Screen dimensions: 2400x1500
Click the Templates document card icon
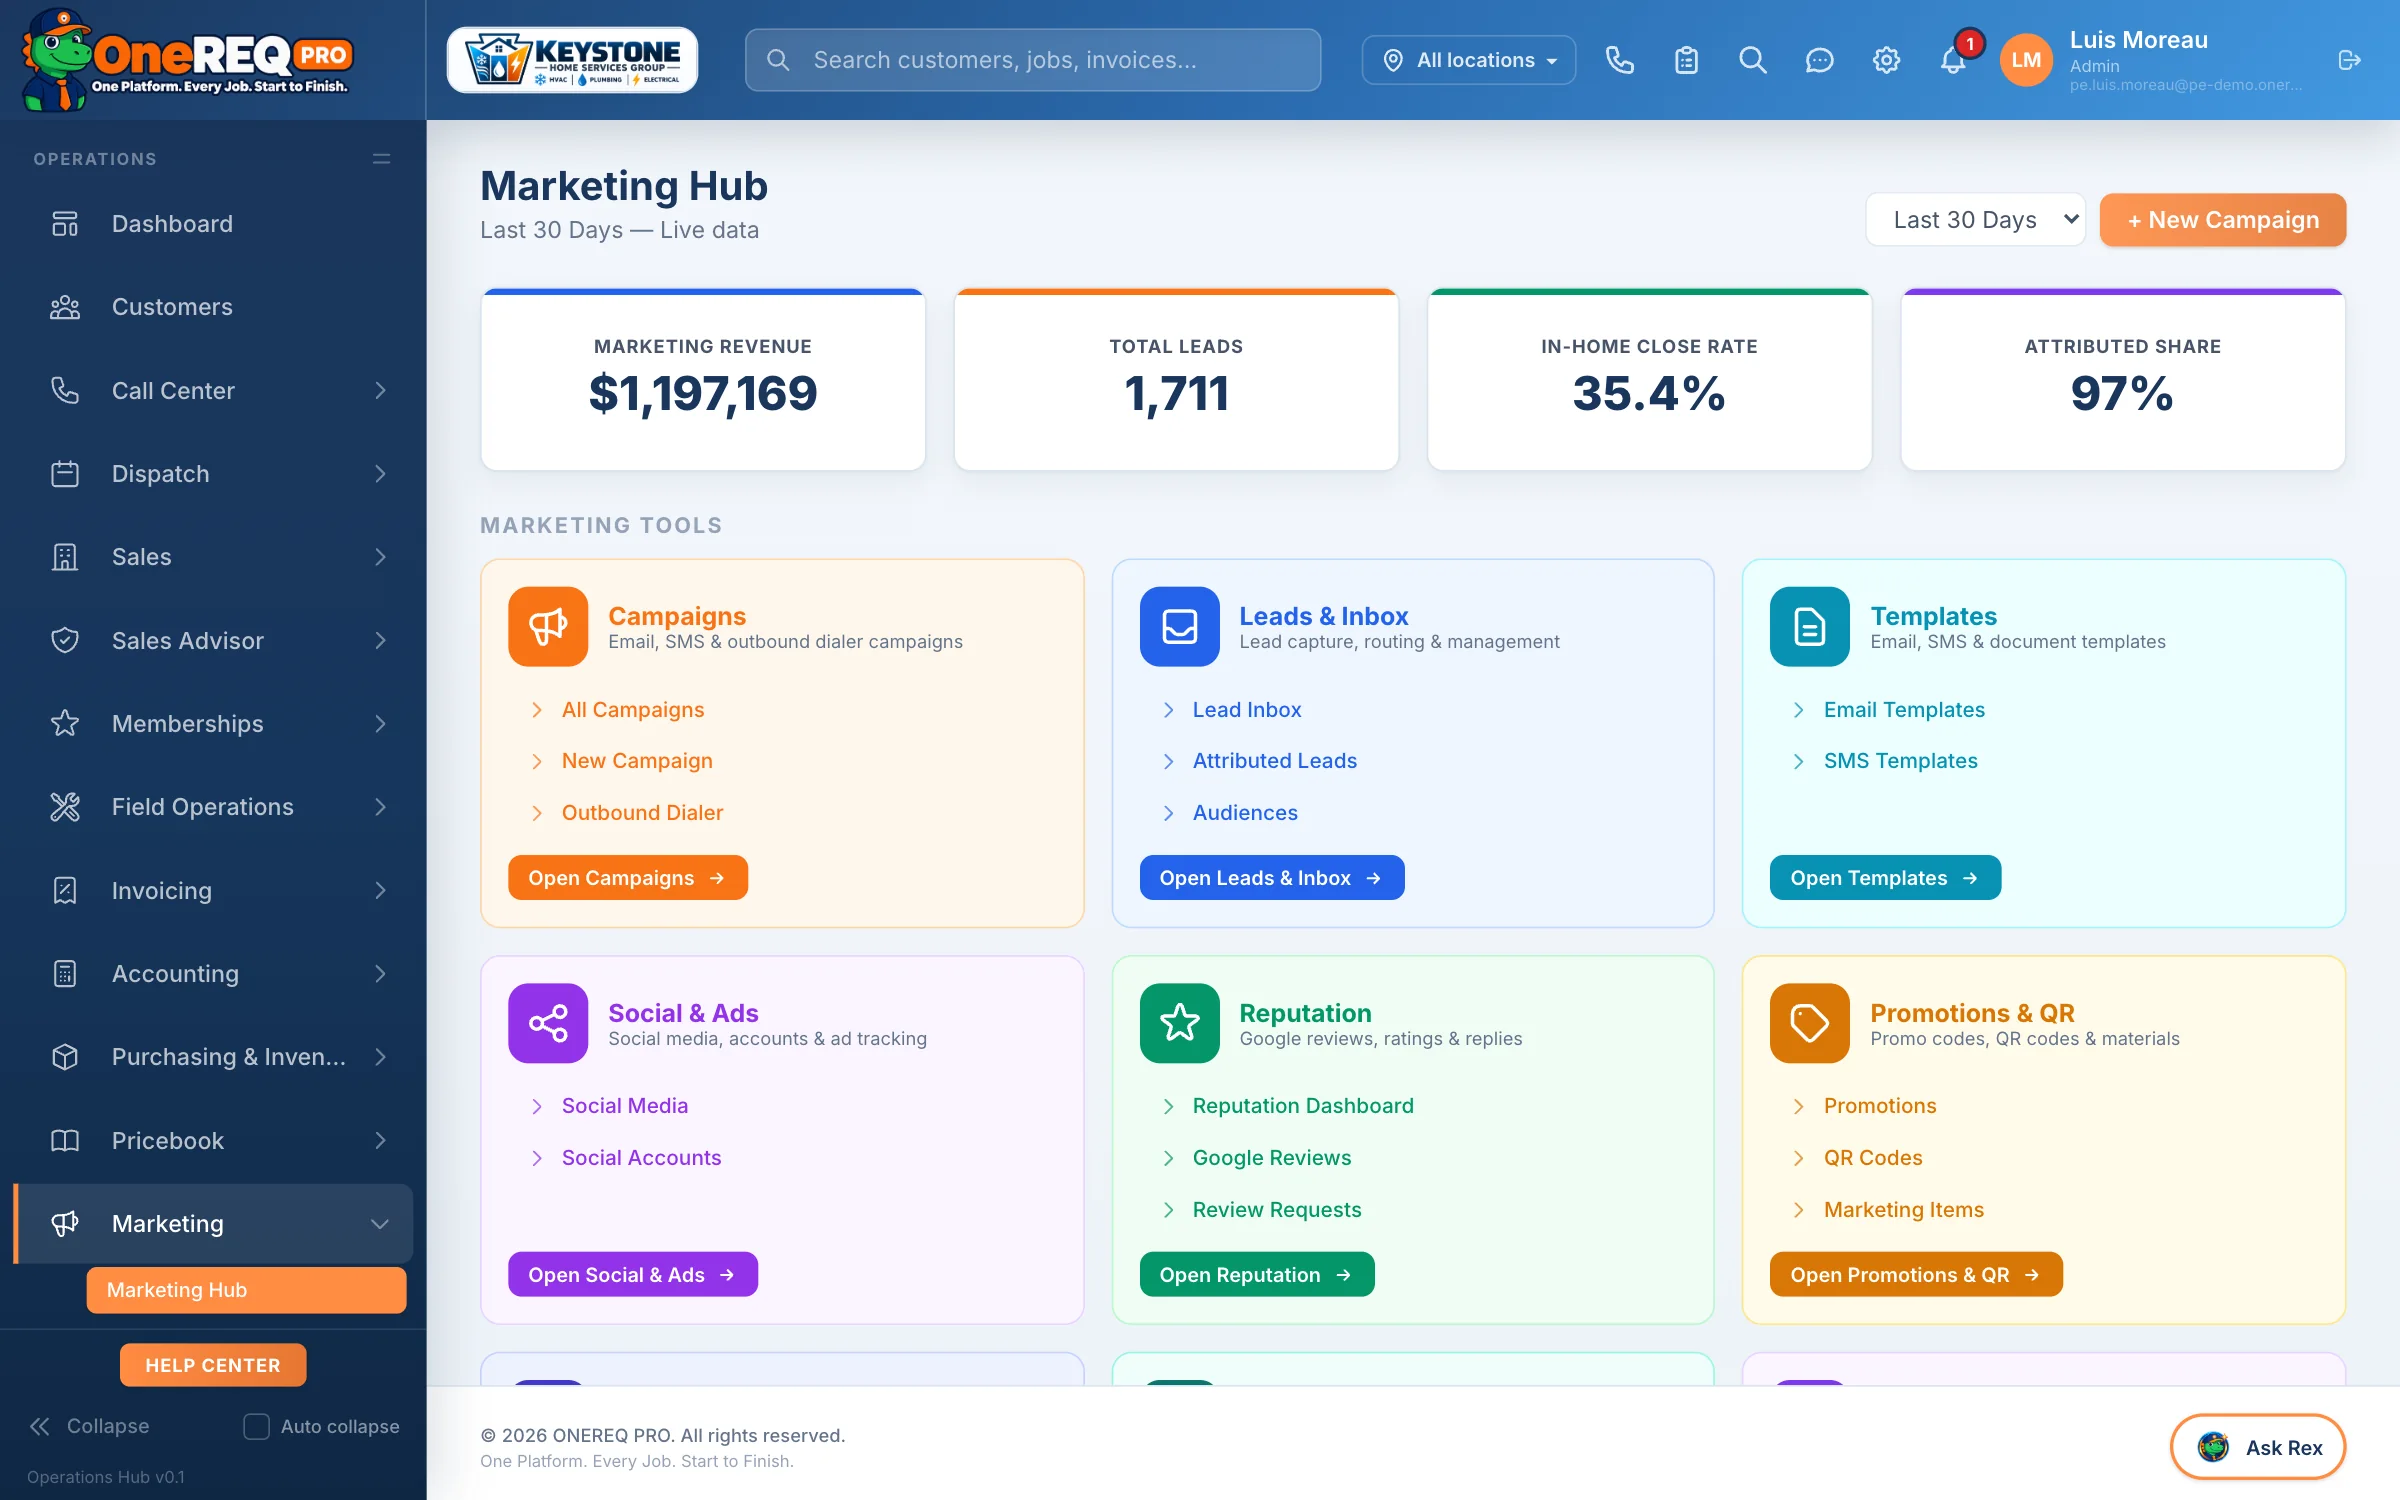point(1810,626)
